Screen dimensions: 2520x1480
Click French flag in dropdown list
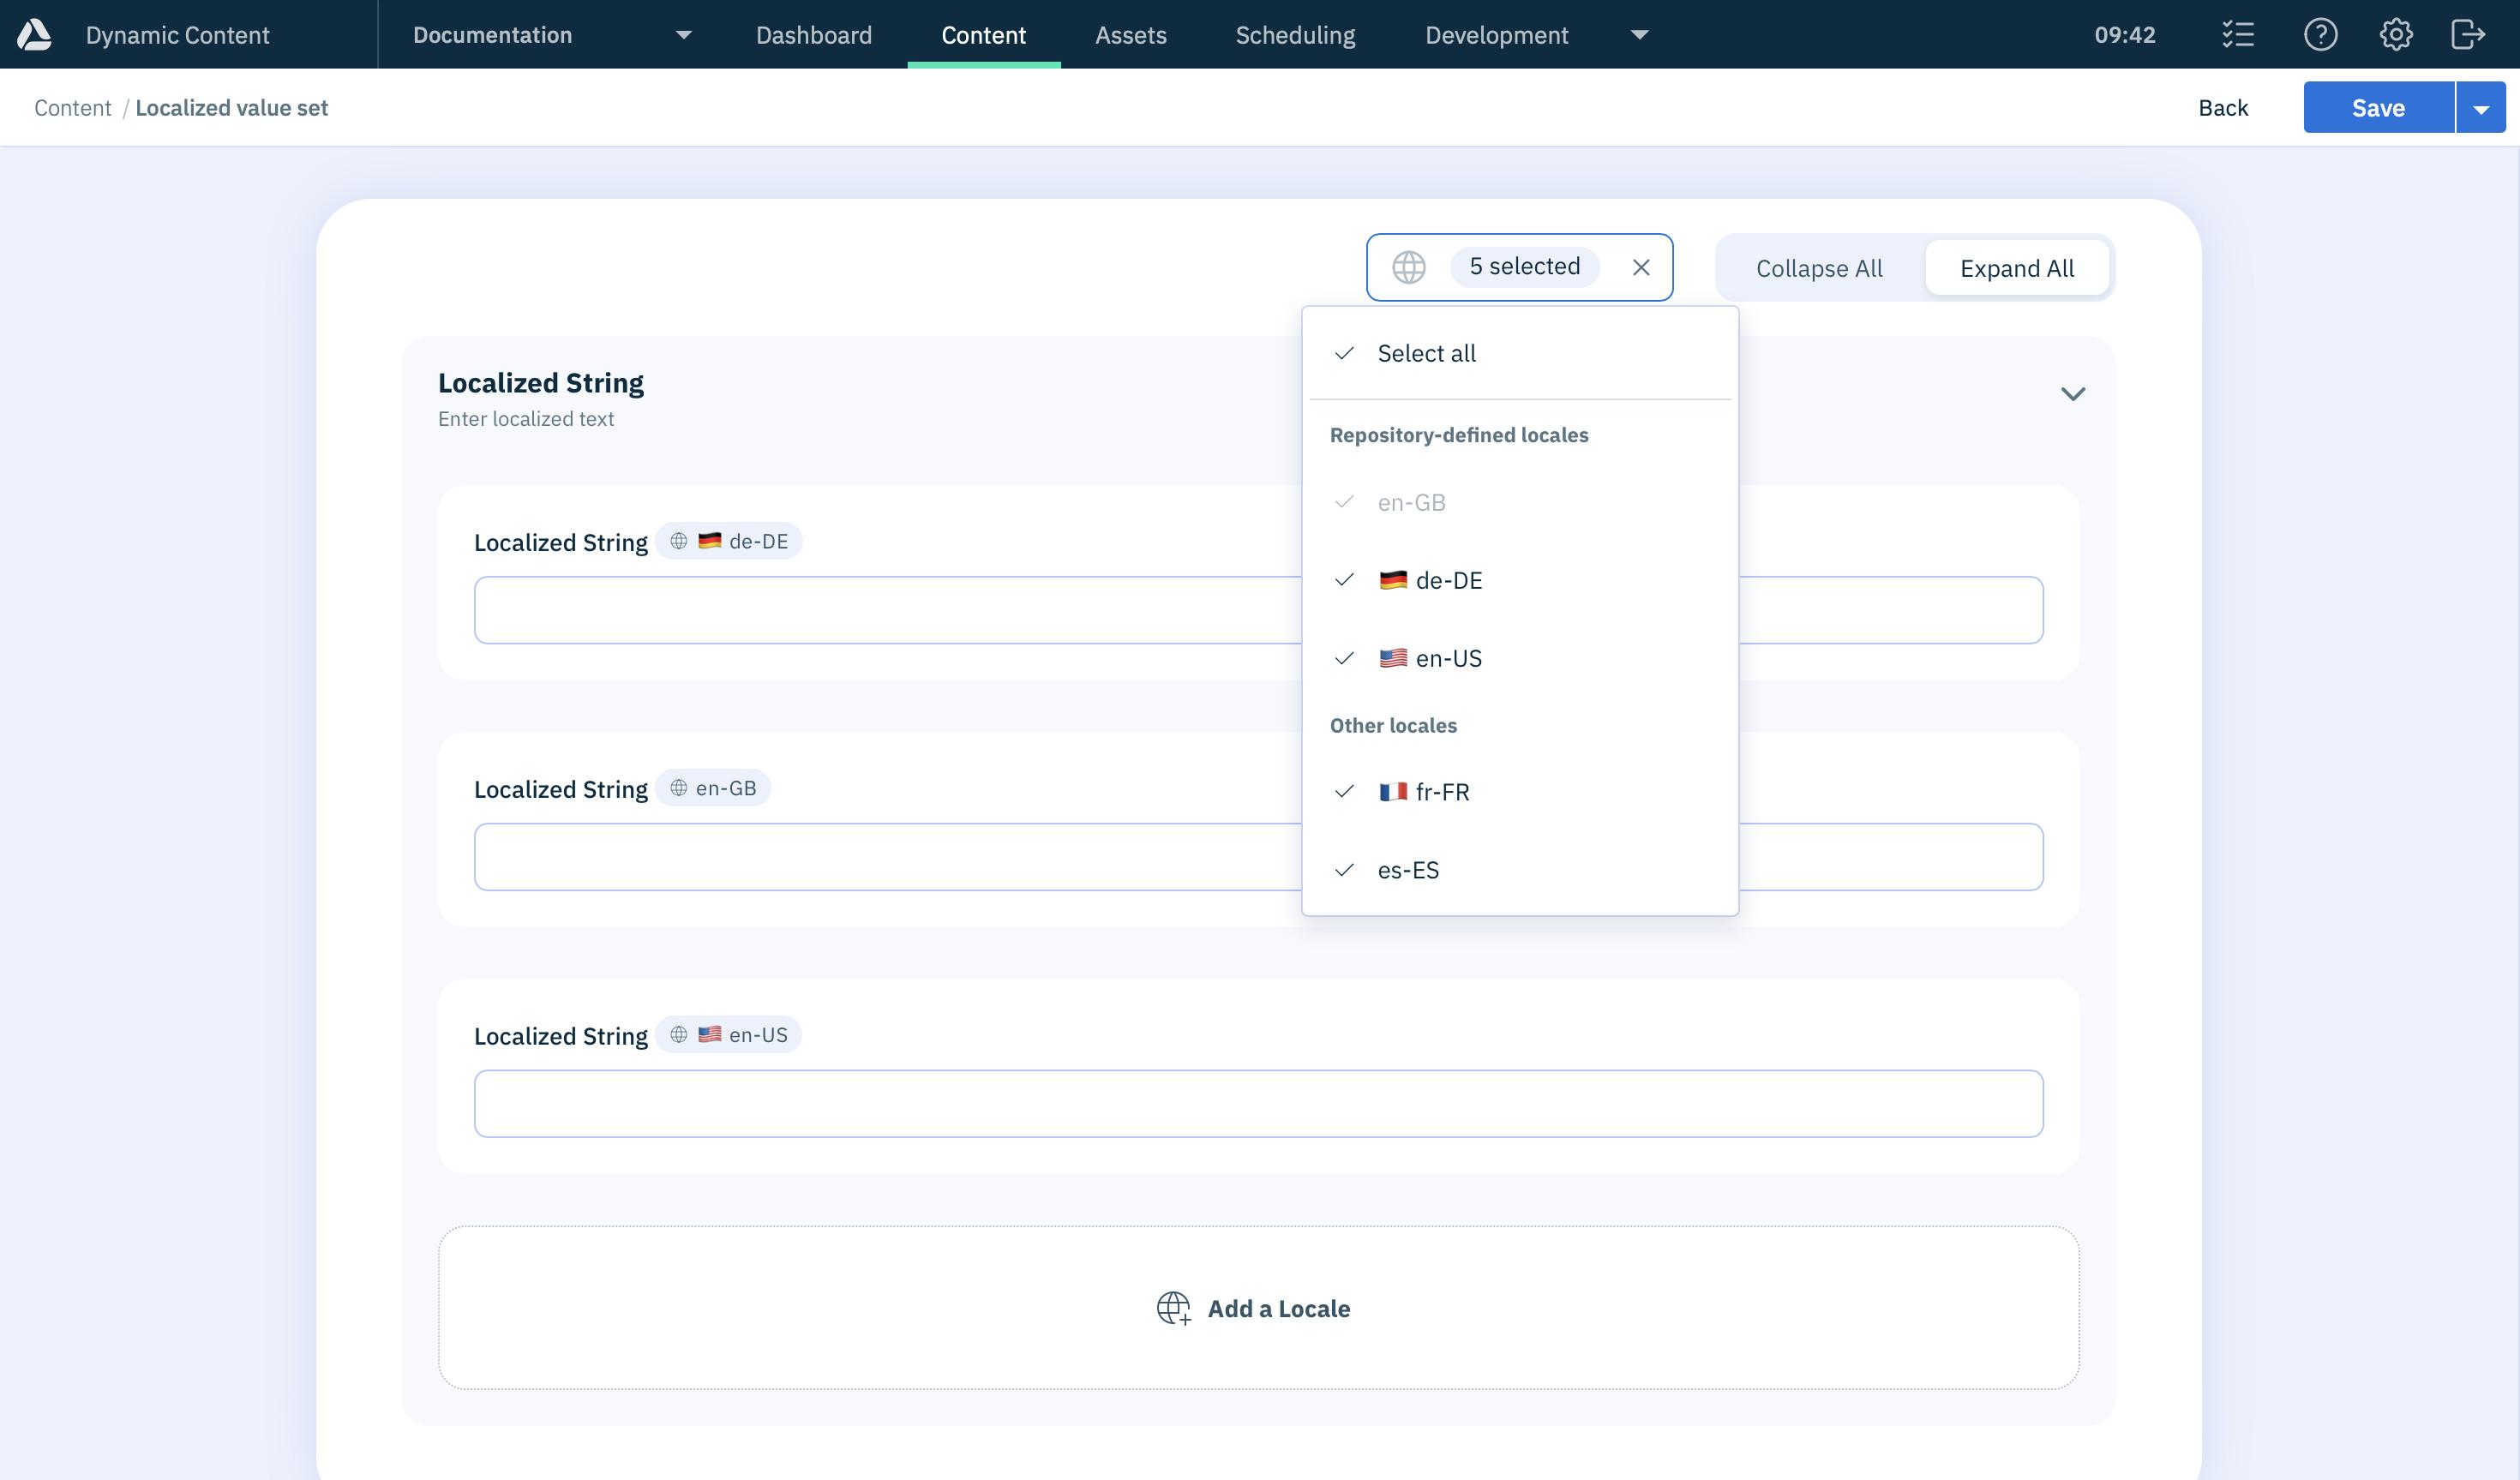click(x=1393, y=792)
